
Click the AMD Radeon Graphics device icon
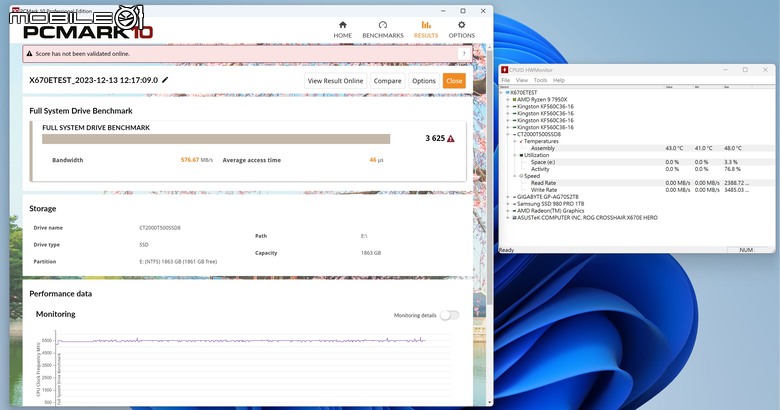tap(514, 211)
